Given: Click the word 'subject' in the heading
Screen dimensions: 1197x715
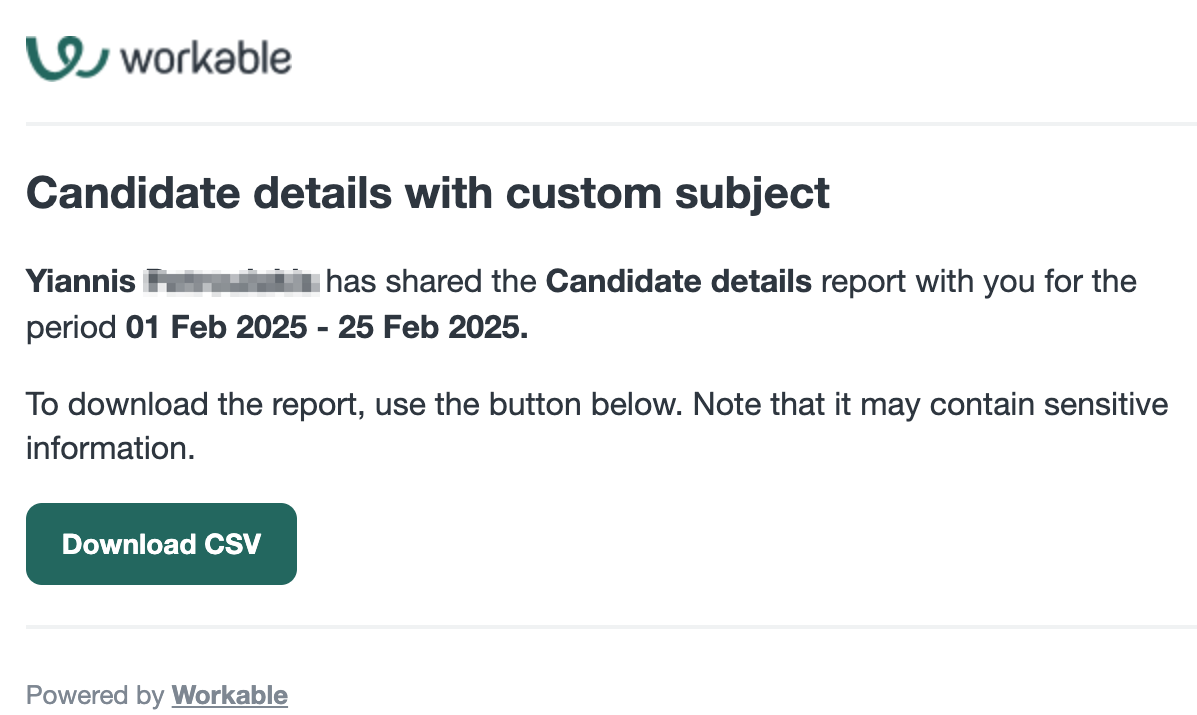Looking at the screenshot, I should click(x=752, y=195).
